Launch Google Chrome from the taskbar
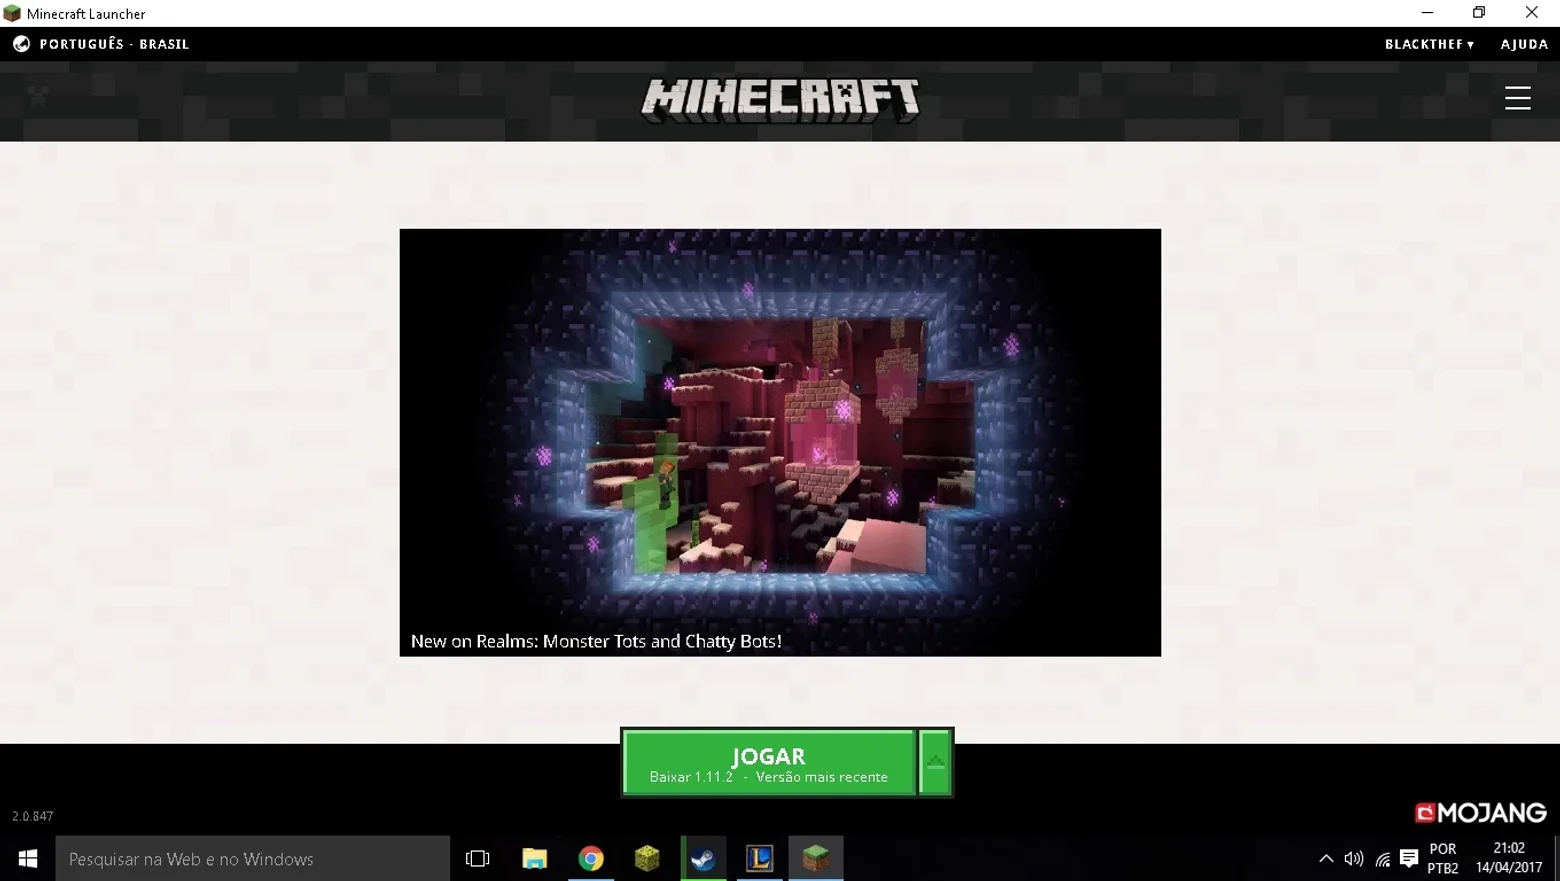The height and width of the screenshot is (881, 1560). 591,859
